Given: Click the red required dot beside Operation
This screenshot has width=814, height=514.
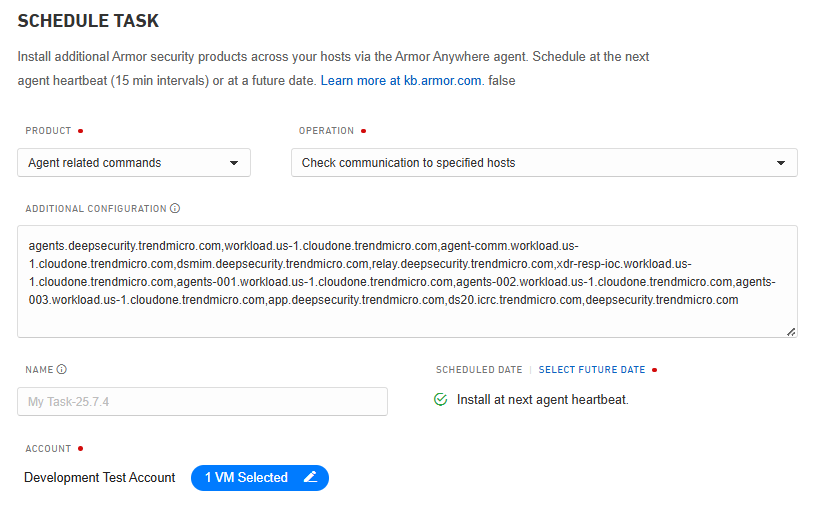Looking at the screenshot, I should click(363, 131).
